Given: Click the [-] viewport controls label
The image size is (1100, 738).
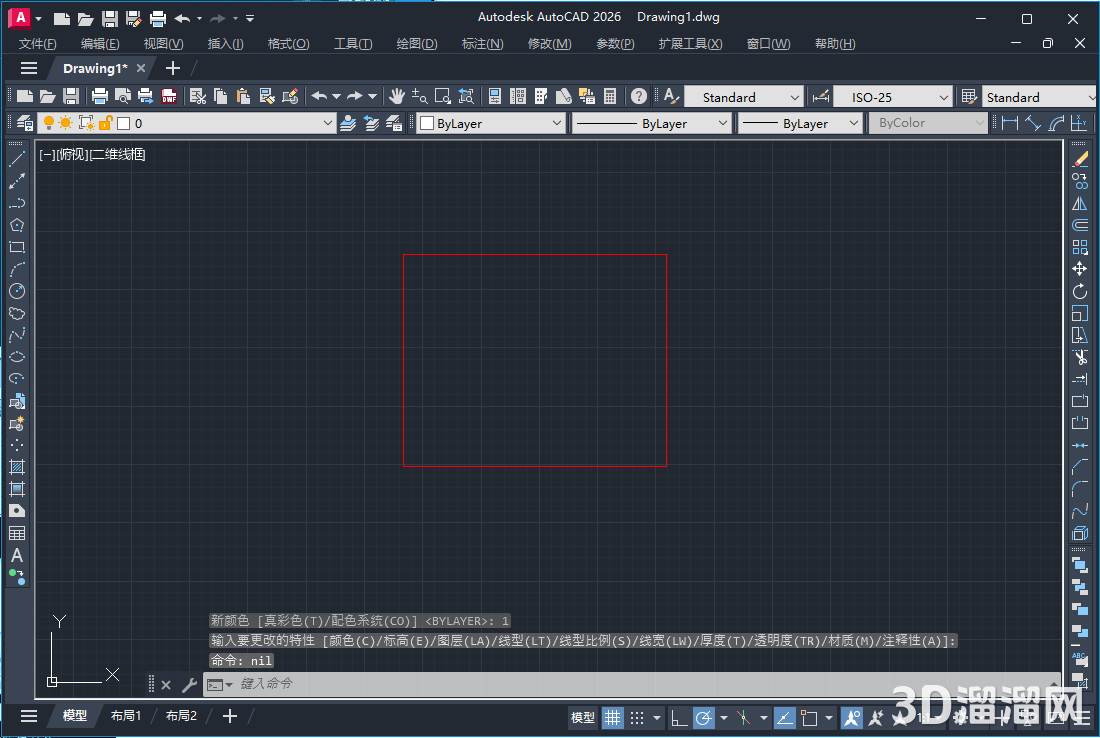Looking at the screenshot, I should [x=46, y=154].
